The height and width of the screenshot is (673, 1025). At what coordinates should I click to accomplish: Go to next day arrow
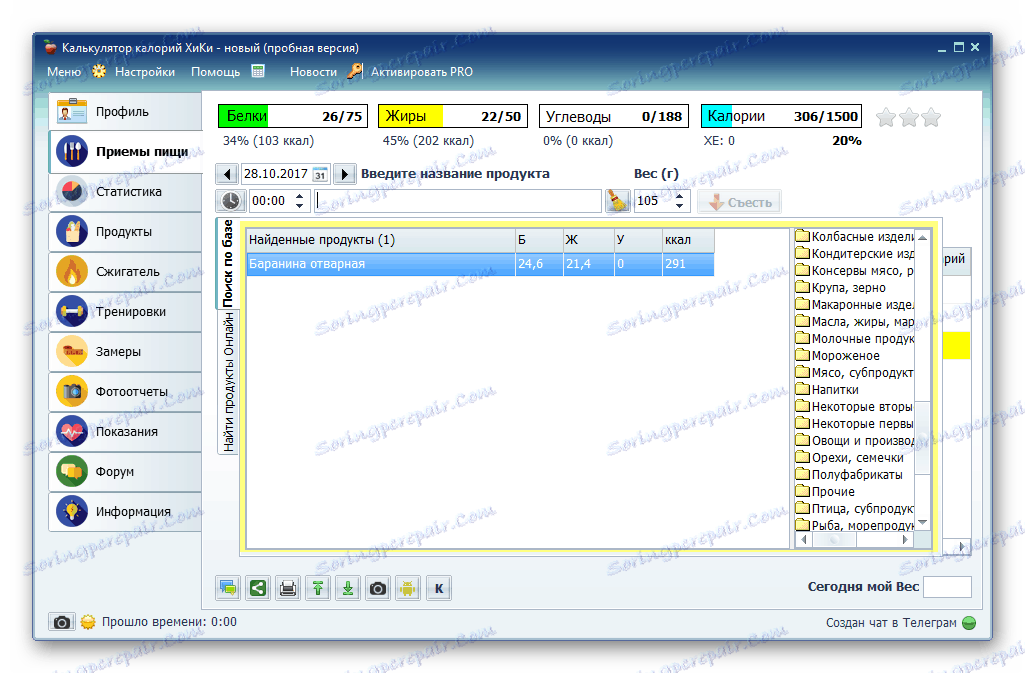344,174
